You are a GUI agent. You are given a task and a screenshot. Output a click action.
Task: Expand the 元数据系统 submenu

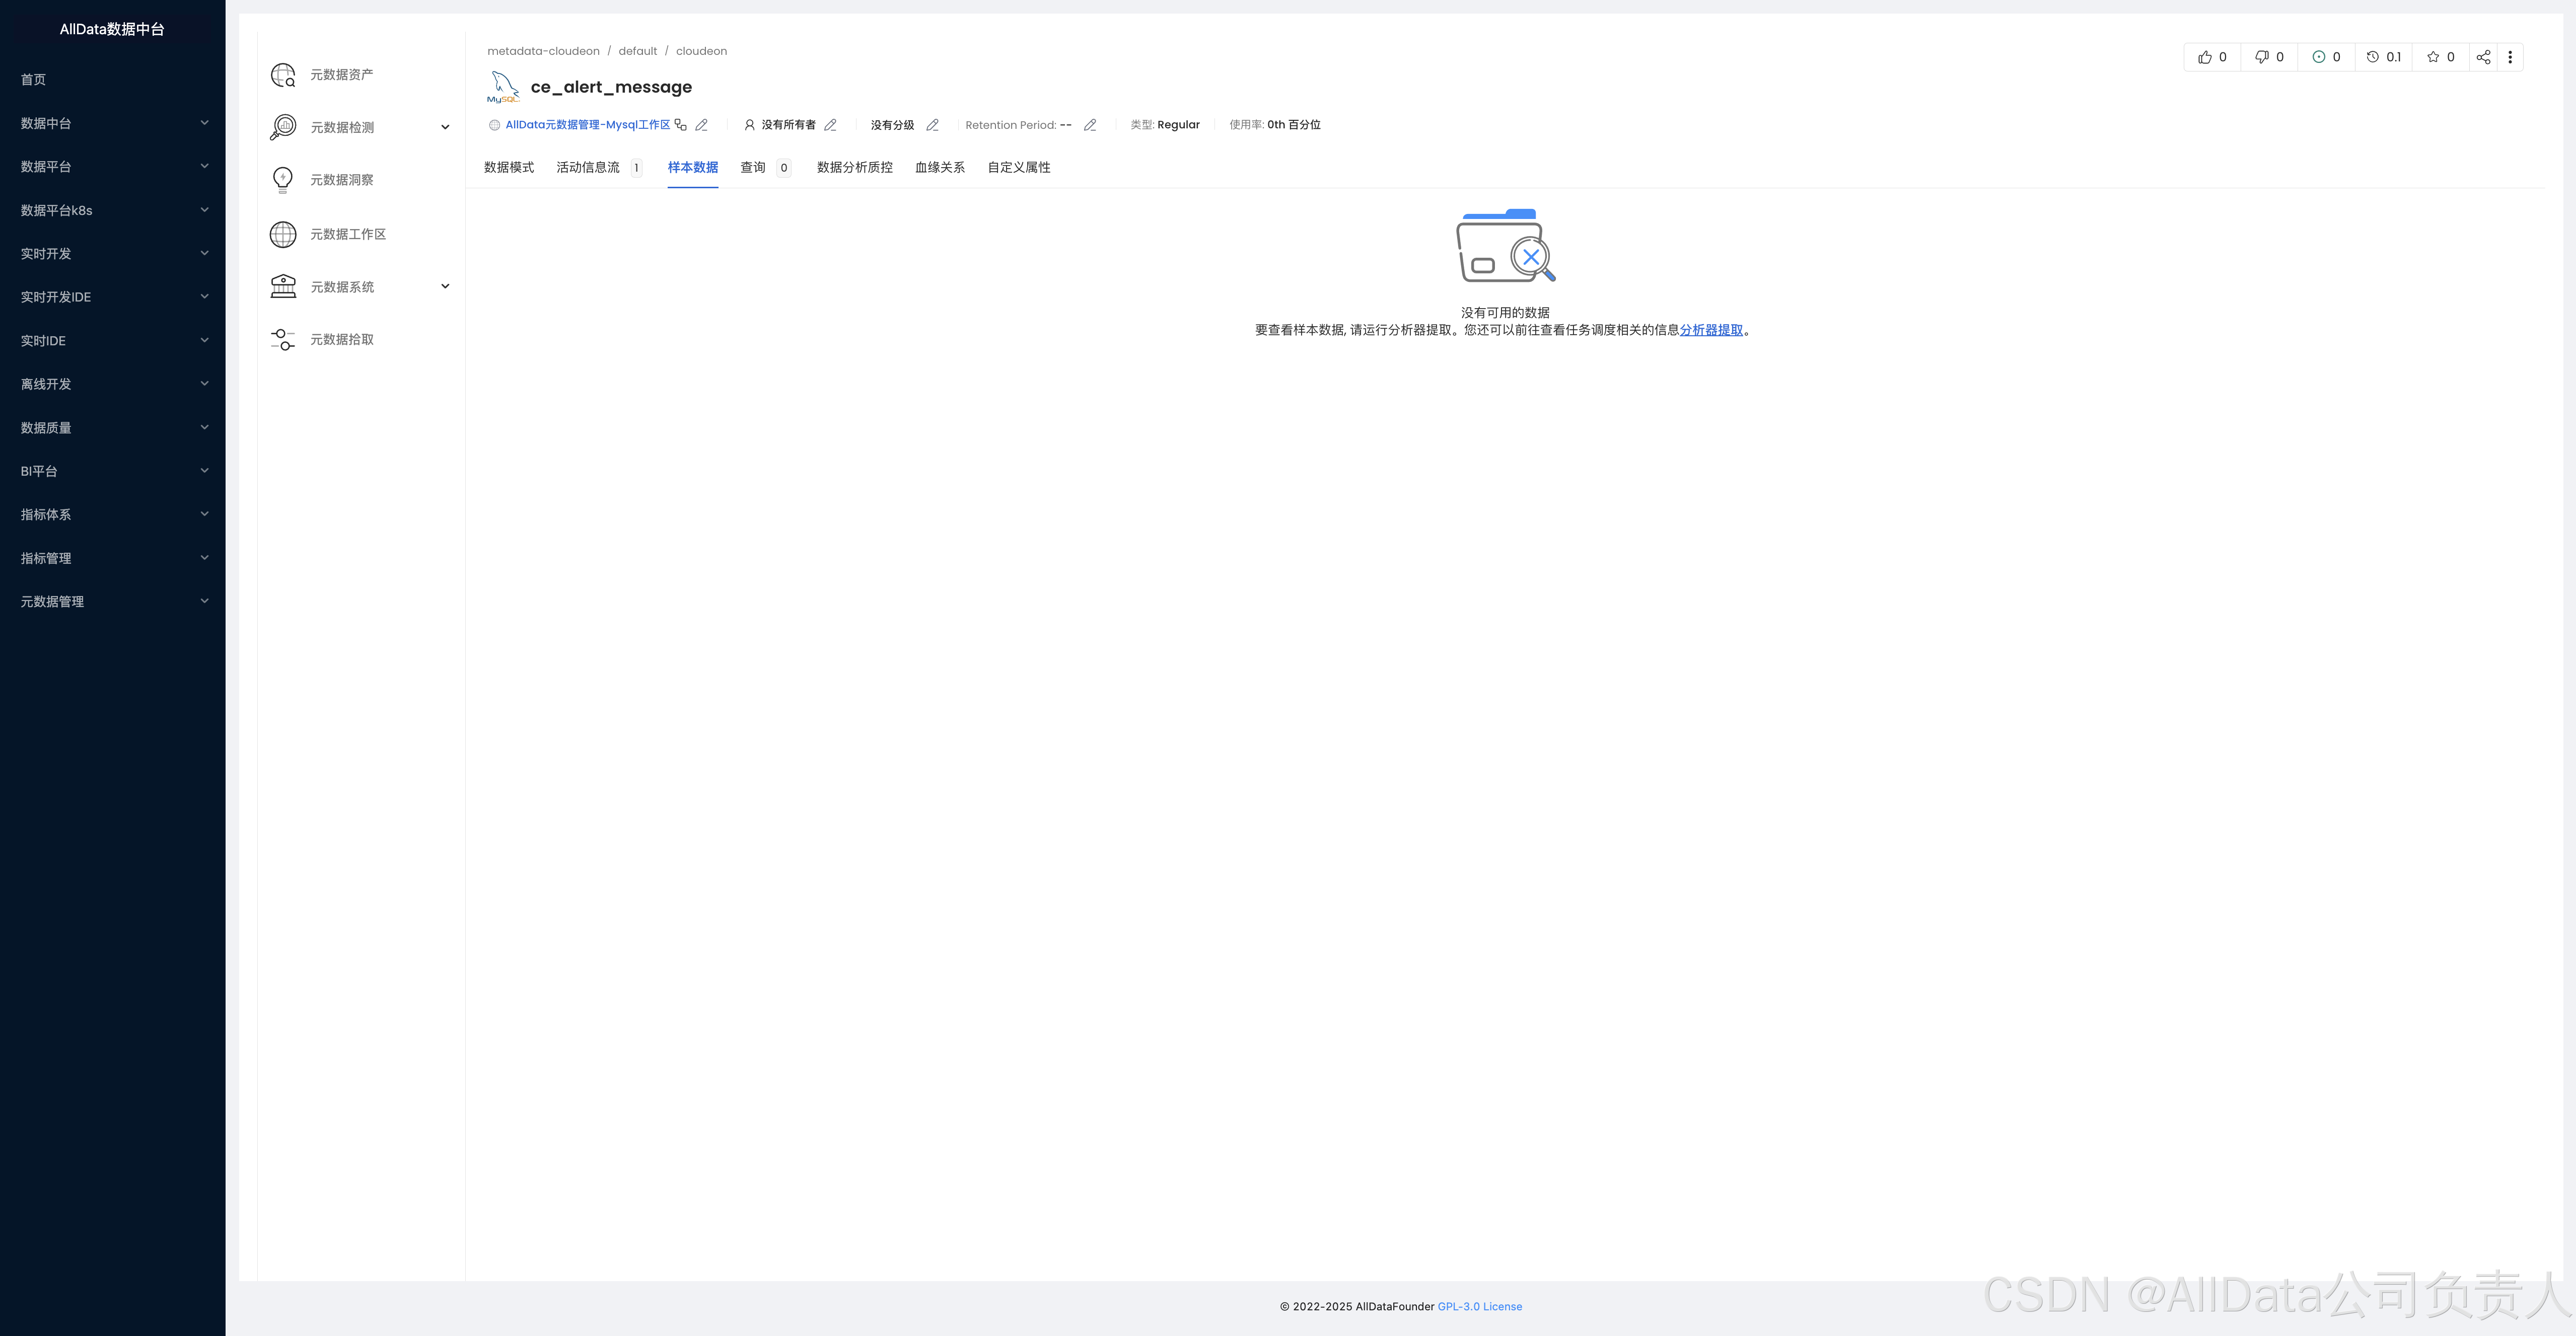pos(445,287)
